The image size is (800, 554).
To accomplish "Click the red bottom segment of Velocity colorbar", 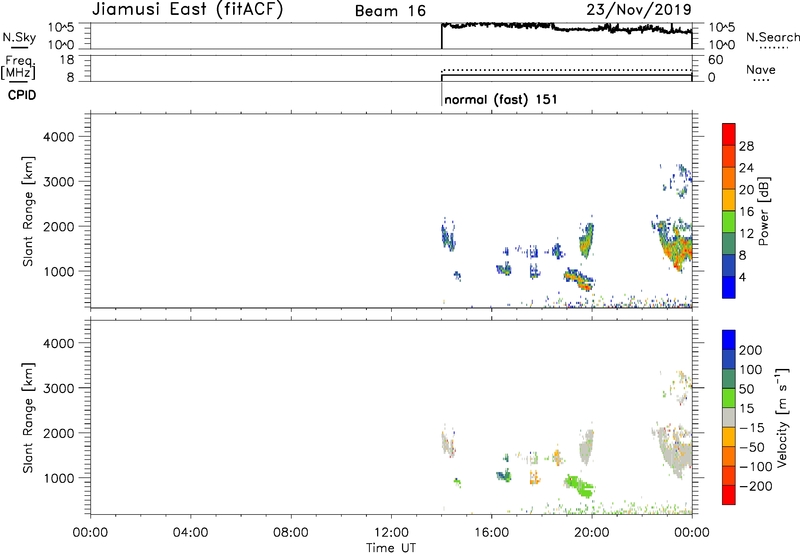I will pyautogui.click(x=729, y=495).
